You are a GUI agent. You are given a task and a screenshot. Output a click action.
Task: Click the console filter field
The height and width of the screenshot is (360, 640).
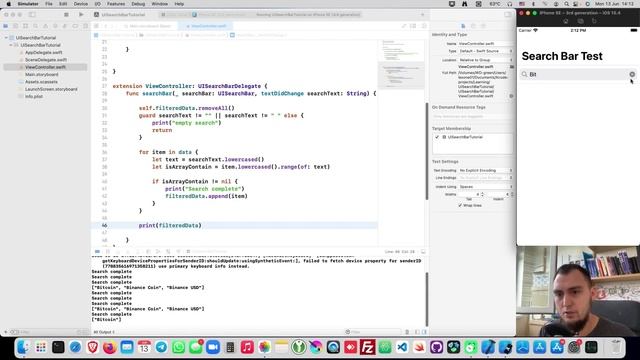[373, 332]
